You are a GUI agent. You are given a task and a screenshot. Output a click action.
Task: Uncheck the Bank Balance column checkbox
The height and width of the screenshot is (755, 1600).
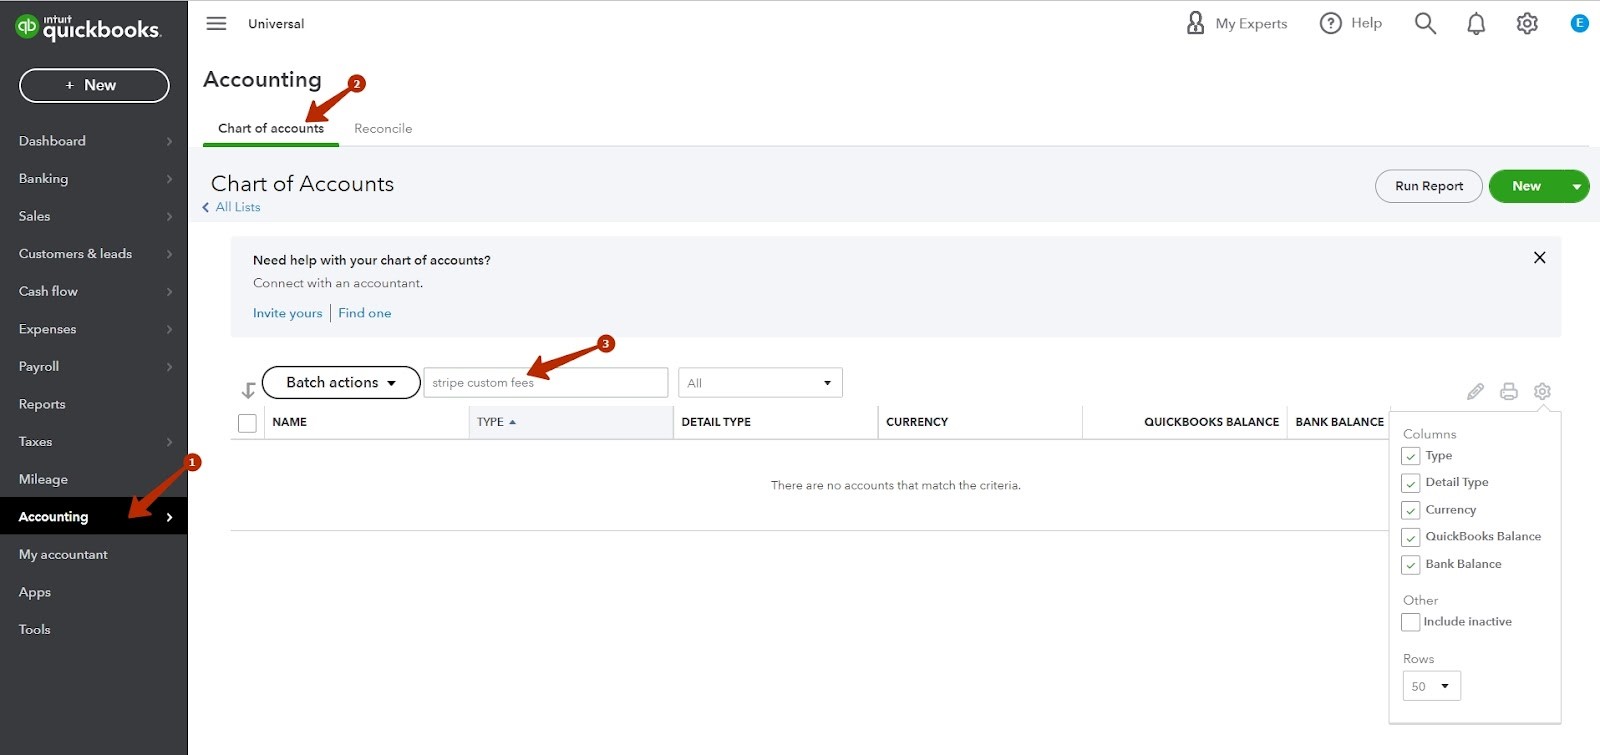pyautogui.click(x=1410, y=564)
